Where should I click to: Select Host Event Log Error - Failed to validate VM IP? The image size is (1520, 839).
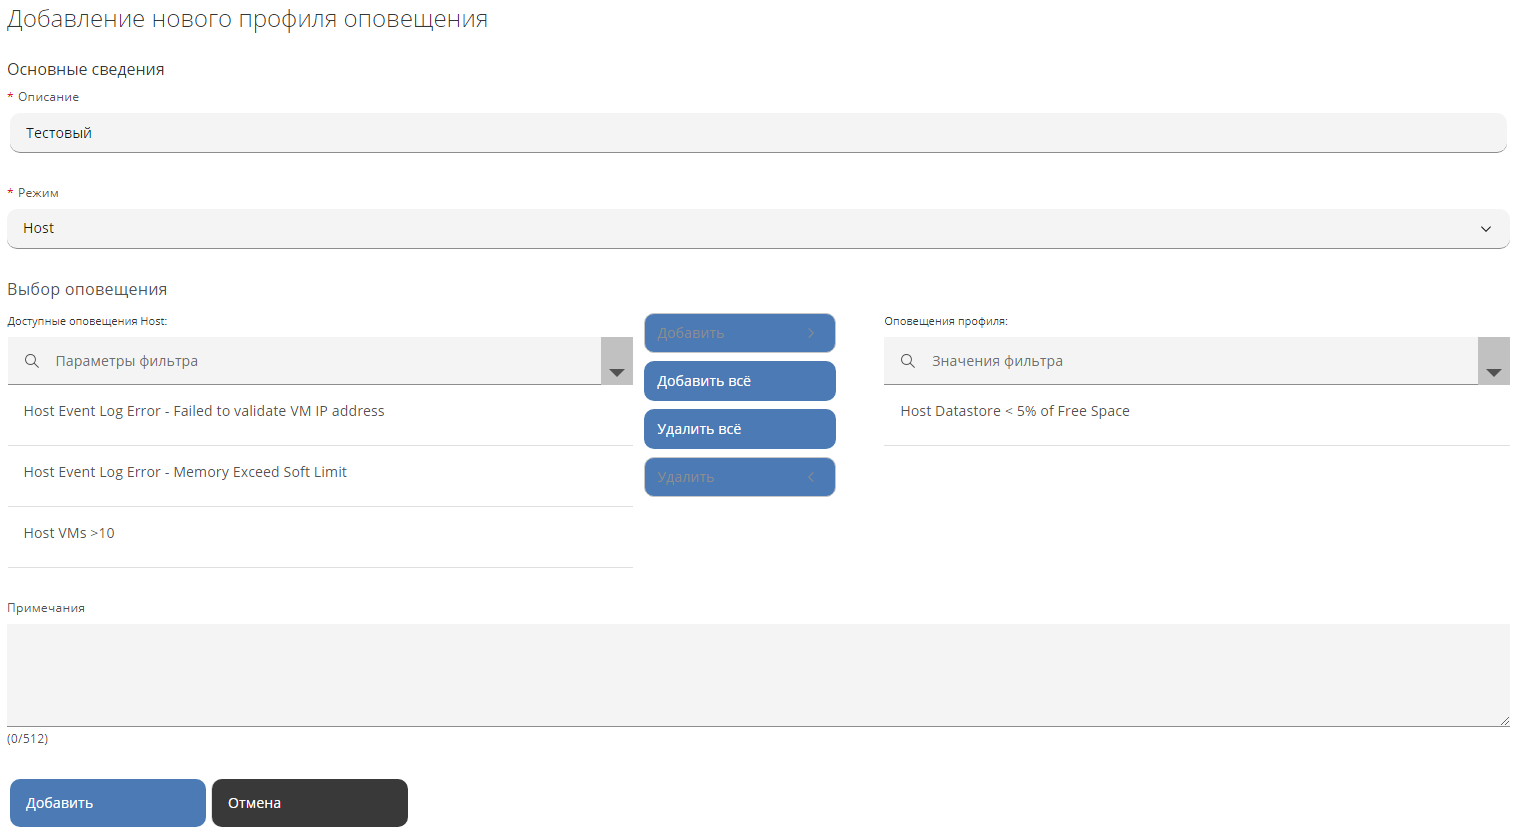[204, 411]
